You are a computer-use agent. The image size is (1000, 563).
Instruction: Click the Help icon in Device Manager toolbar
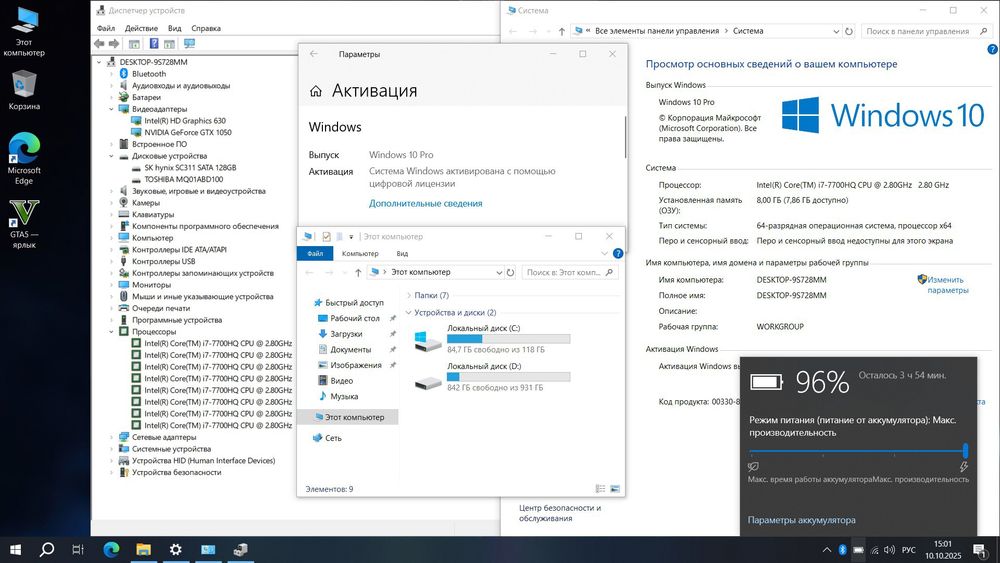coord(154,43)
